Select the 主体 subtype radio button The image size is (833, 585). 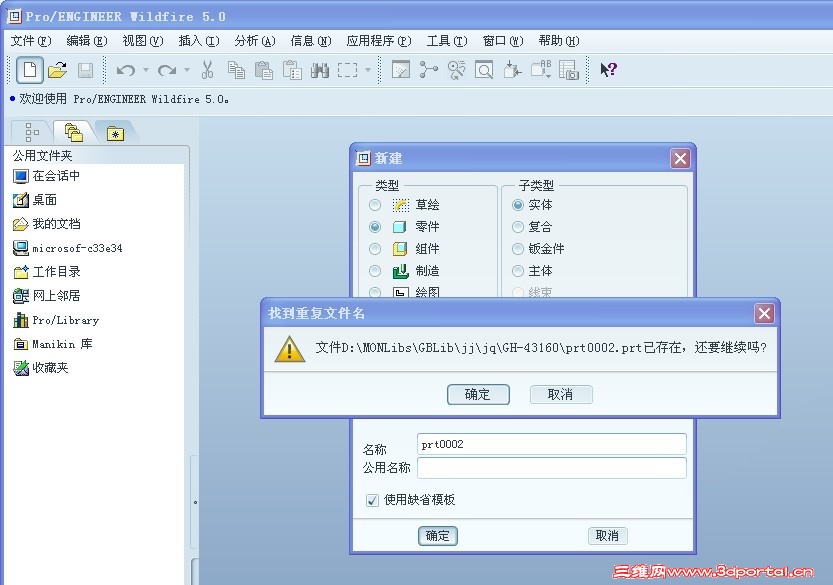pos(518,271)
